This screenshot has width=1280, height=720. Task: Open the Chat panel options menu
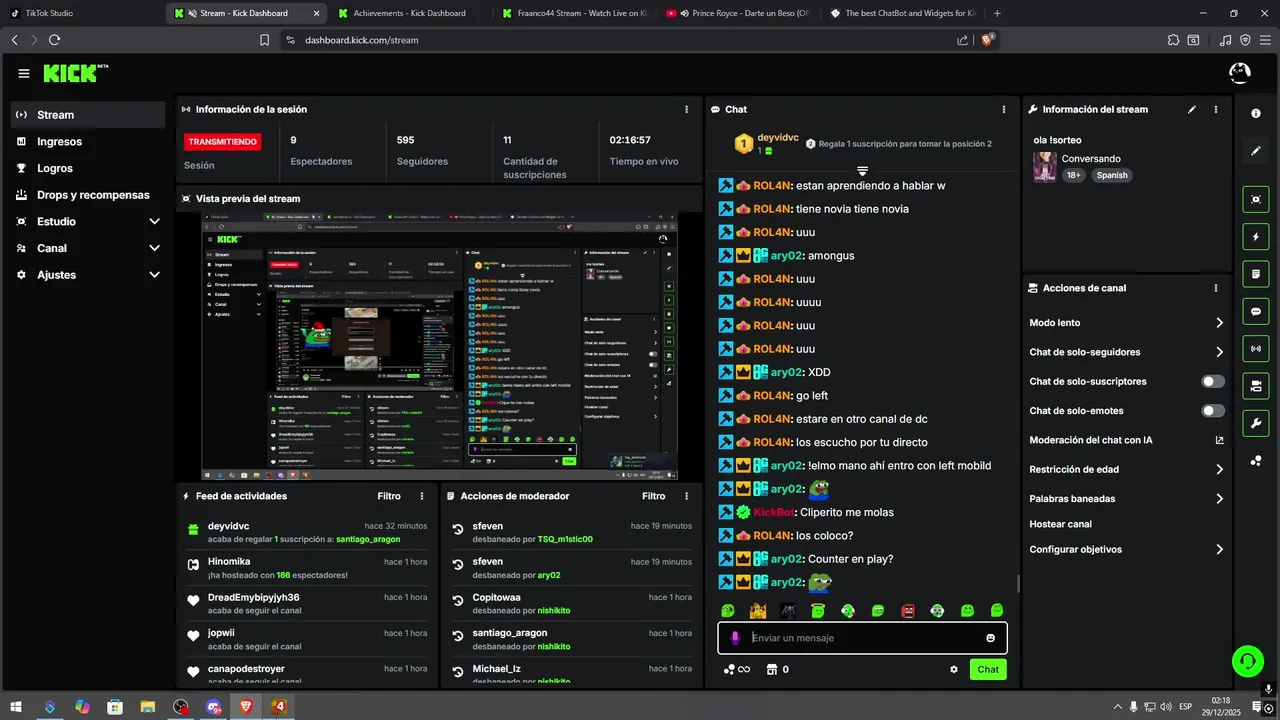coord(1004,109)
